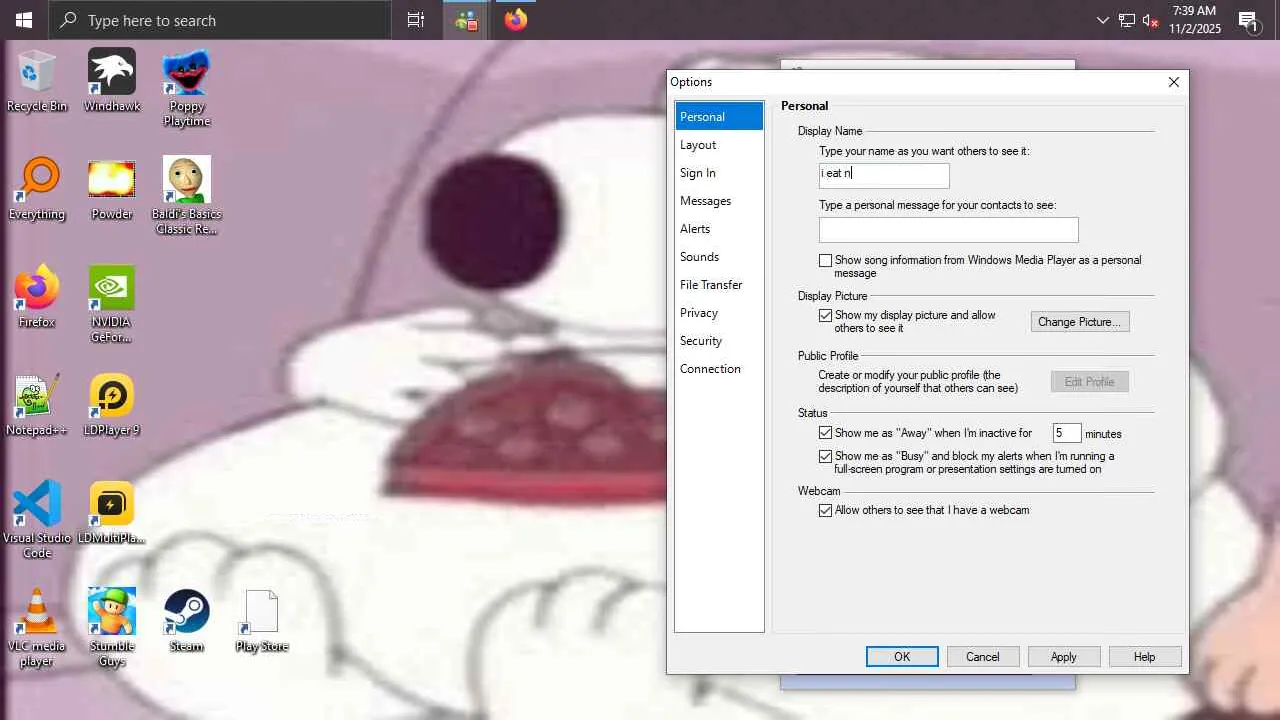Open the Security options category
Screen dimensions: 1280x720
point(719,341)
